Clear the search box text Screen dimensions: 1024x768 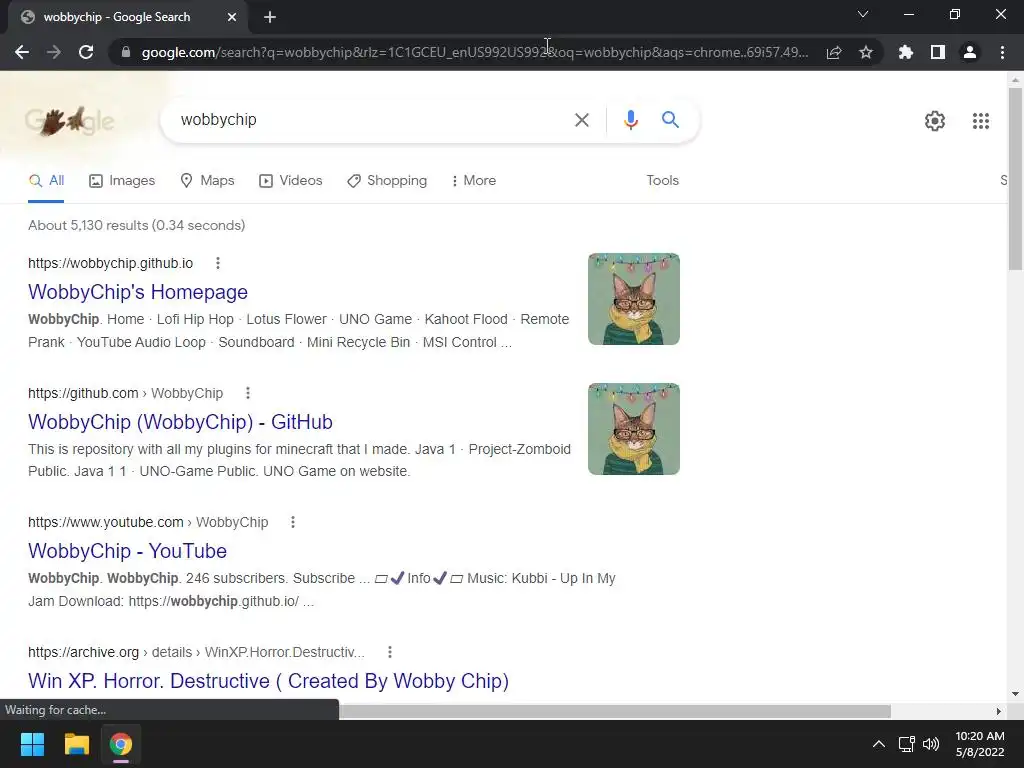coord(581,120)
